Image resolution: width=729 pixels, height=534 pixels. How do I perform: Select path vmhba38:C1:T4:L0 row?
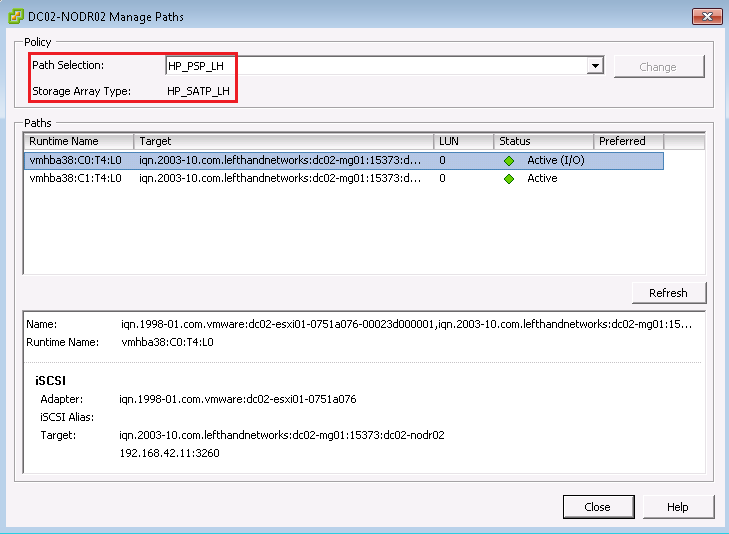76,179
